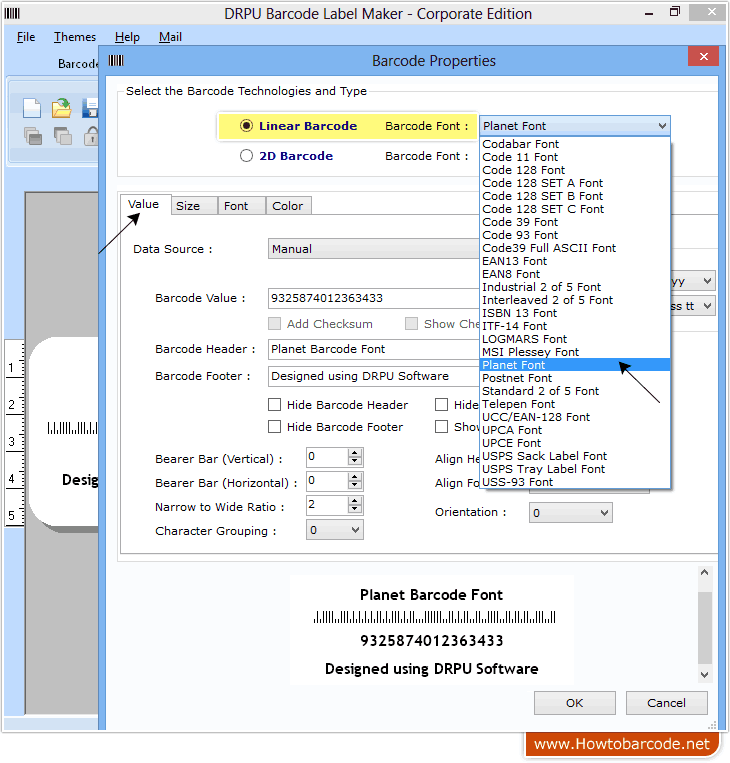Click the Save floppy disk icon
This screenshot has width=730, height=763.
(x=90, y=108)
